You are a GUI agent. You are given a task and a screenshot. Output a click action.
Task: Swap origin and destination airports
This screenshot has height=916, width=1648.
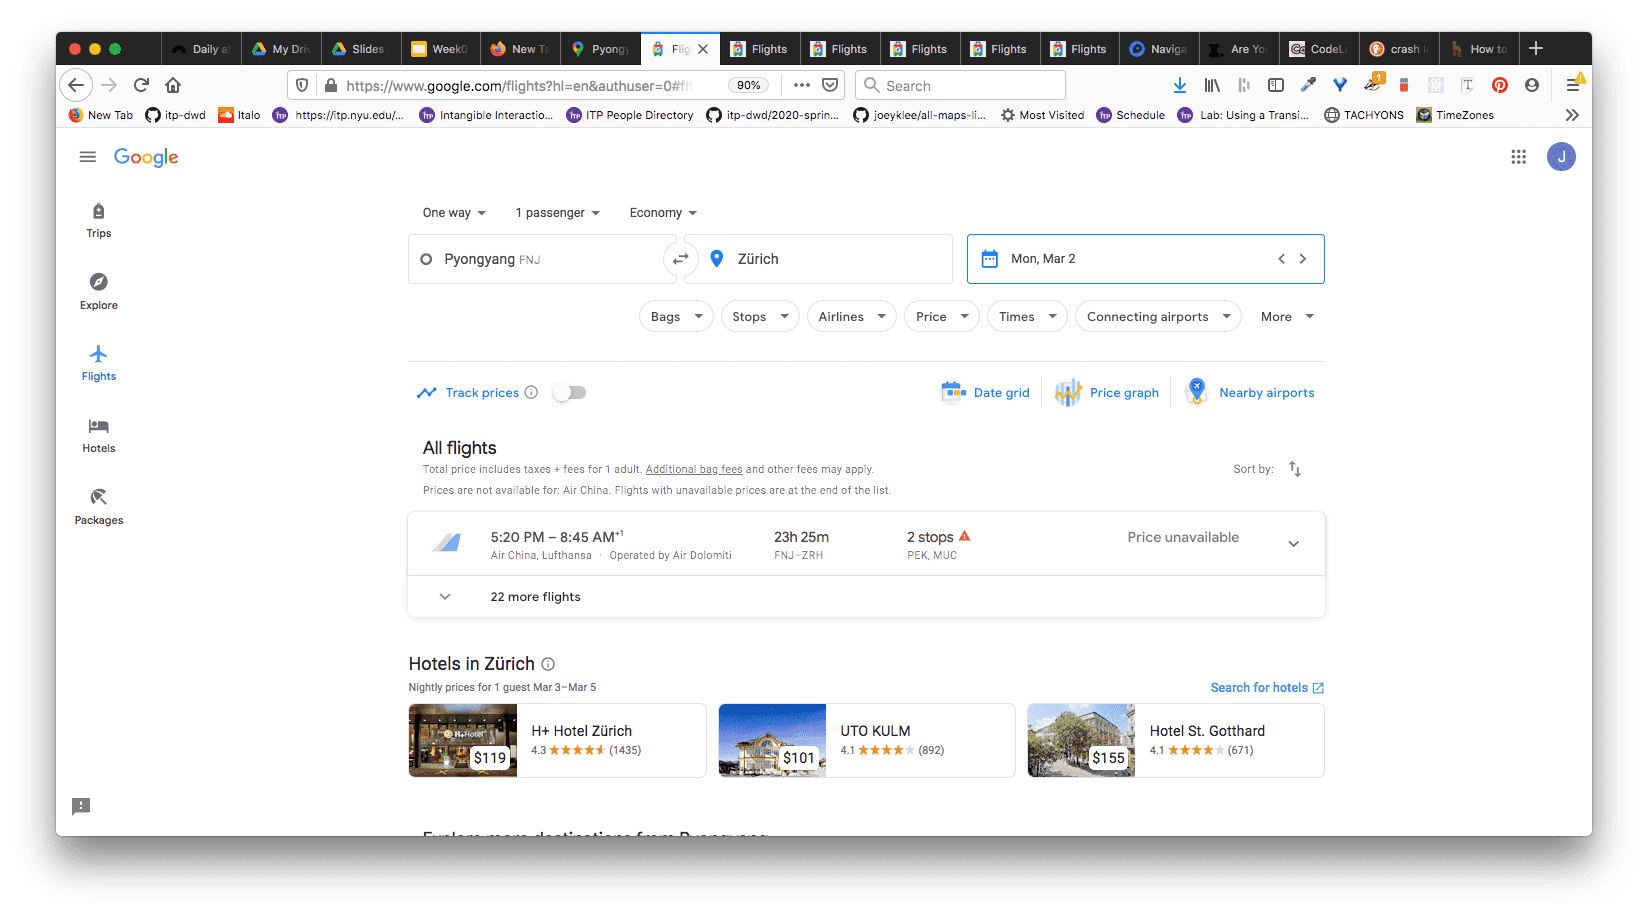(680, 259)
